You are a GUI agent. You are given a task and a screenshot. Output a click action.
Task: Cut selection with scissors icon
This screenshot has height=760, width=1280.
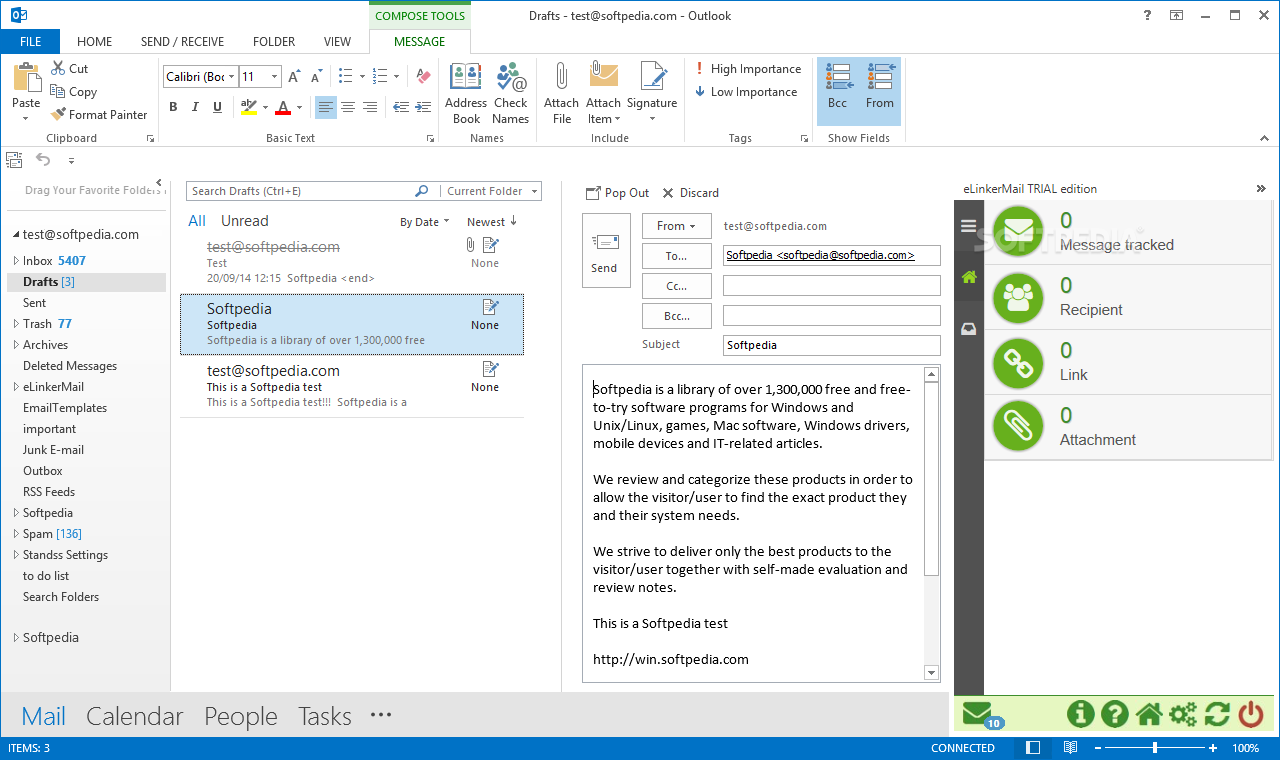coord(58,68)
